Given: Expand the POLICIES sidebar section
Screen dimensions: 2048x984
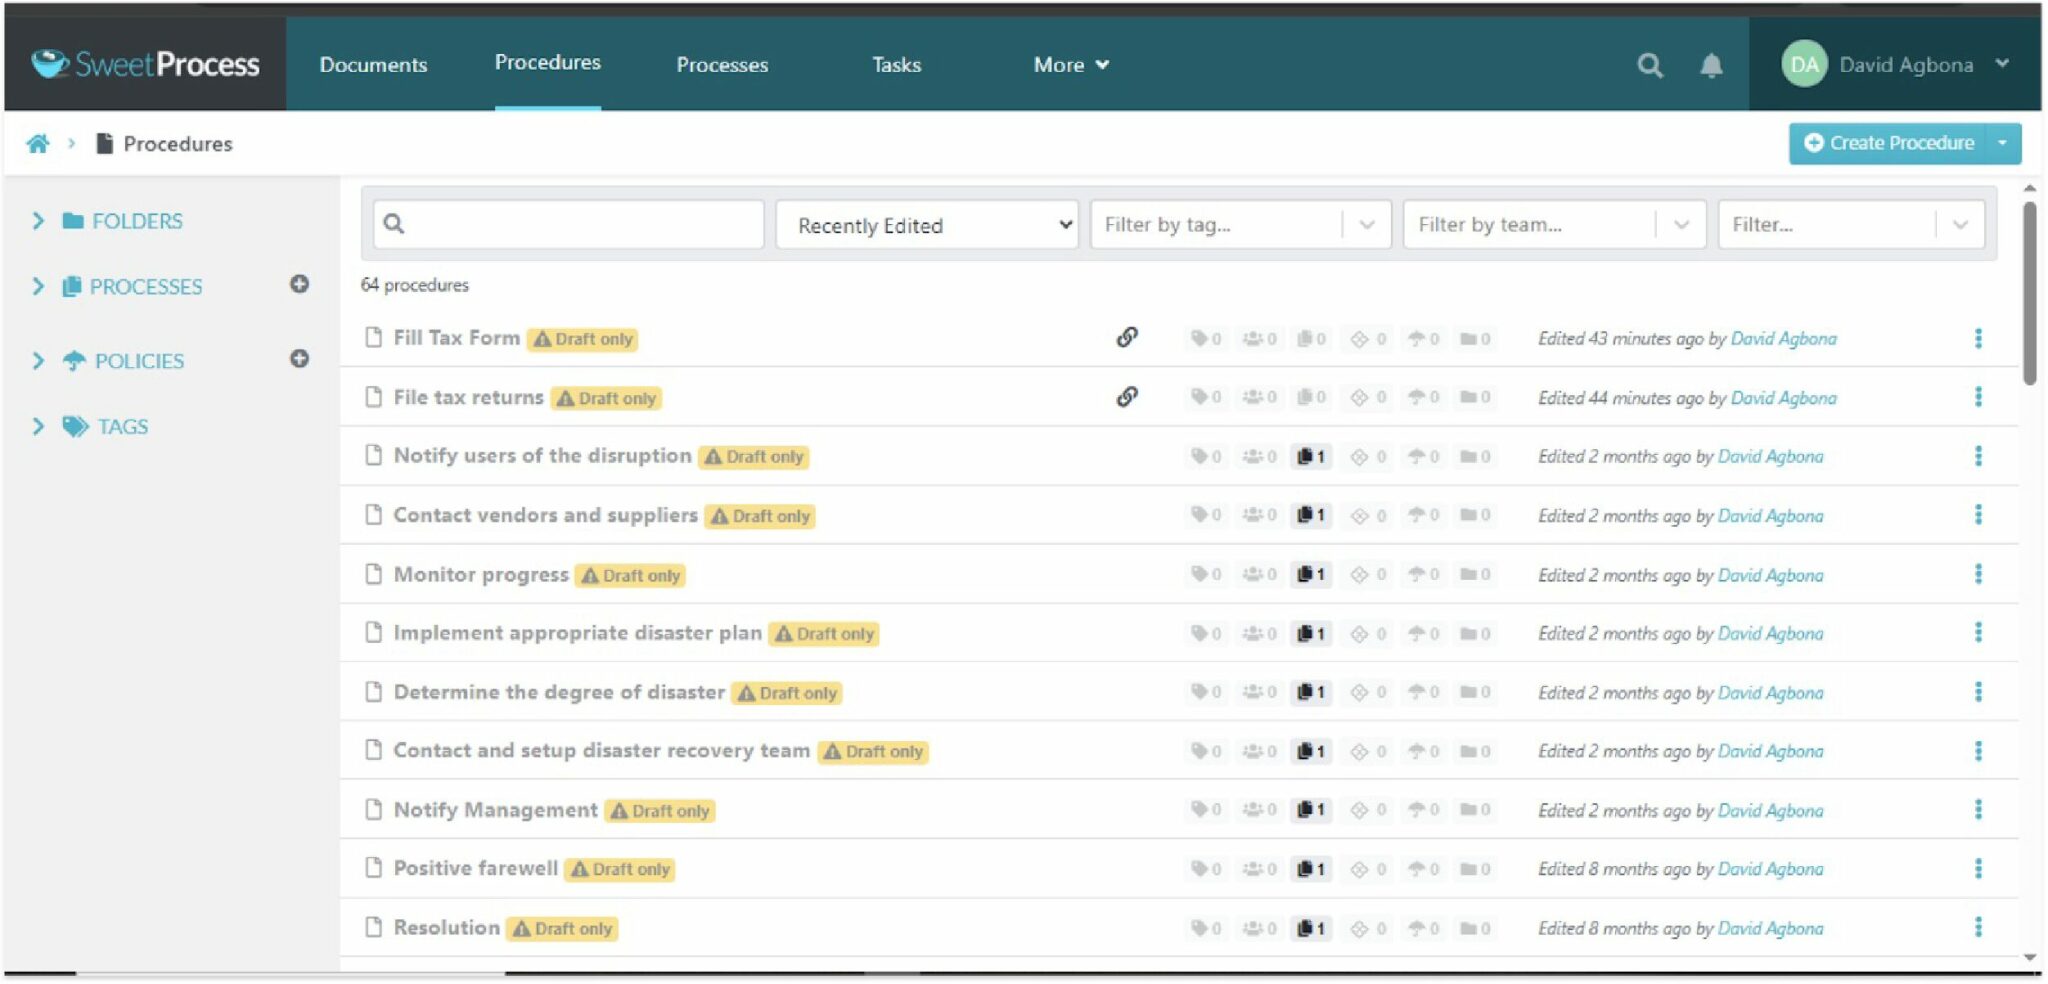Looking at the screenshot, I should click(x=38, y=360).
